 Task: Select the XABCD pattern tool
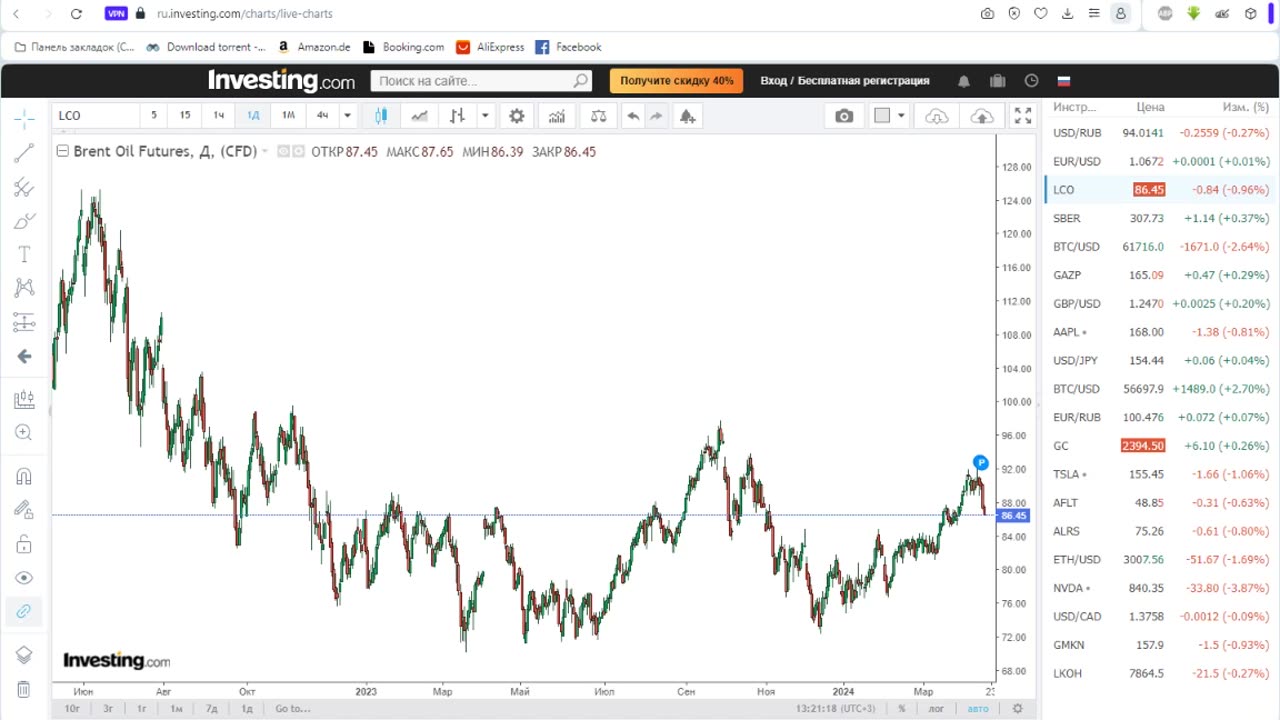coord(24,288)
